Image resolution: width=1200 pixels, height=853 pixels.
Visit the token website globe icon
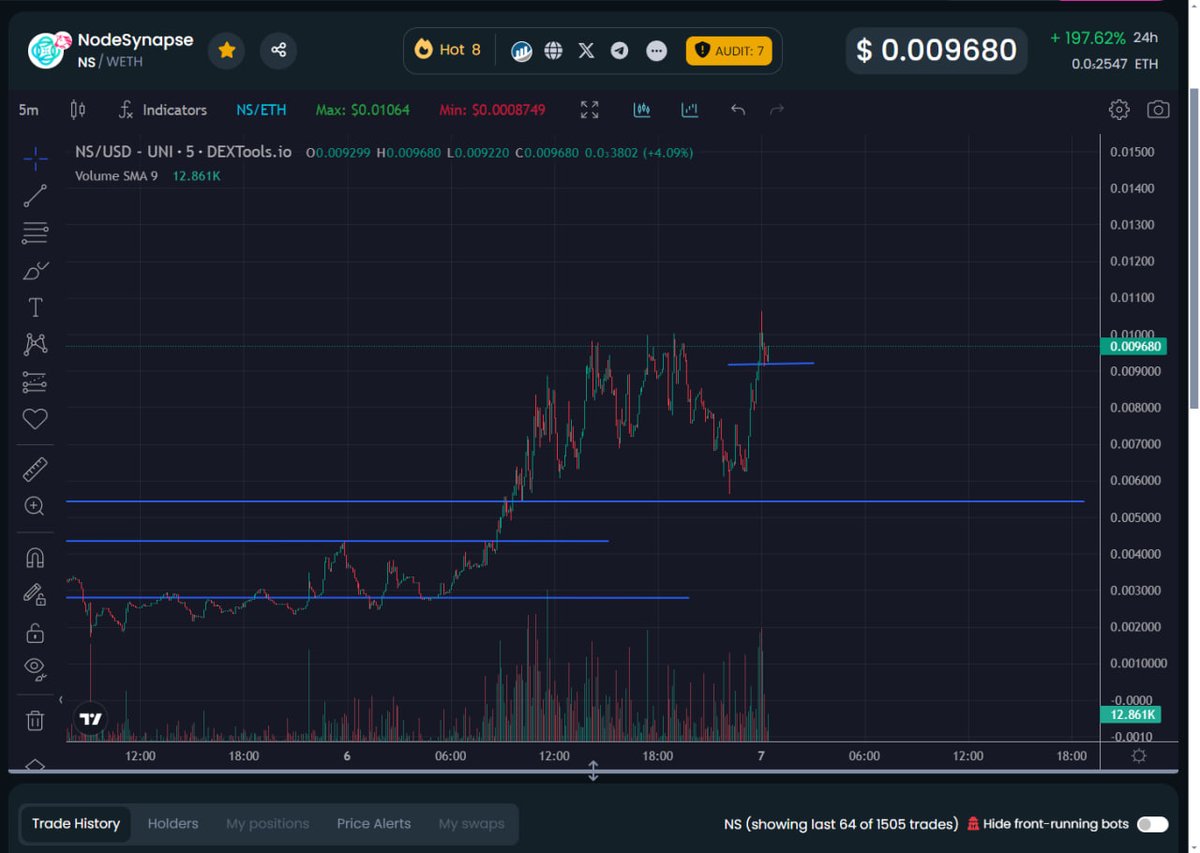click(553, 50)
